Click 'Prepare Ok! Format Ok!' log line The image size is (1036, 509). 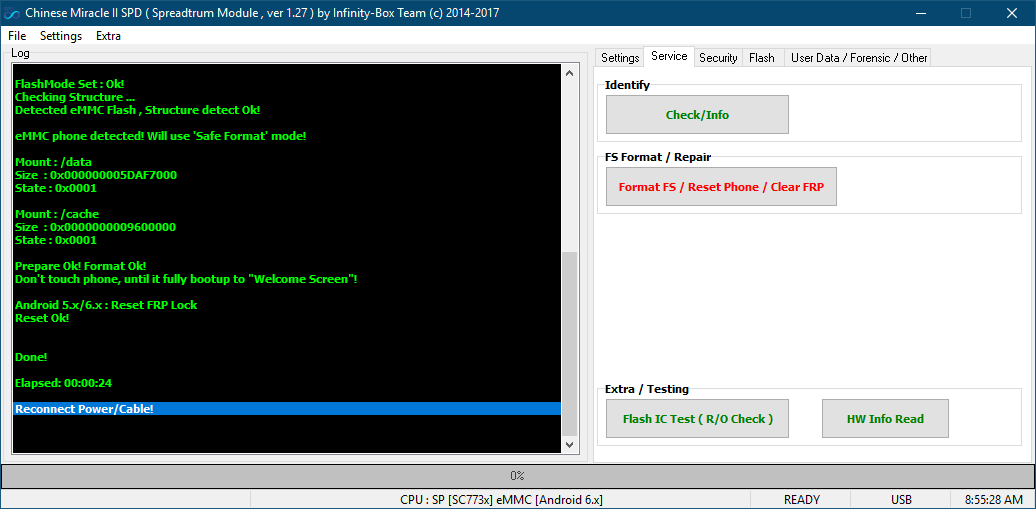pos(80,266)
